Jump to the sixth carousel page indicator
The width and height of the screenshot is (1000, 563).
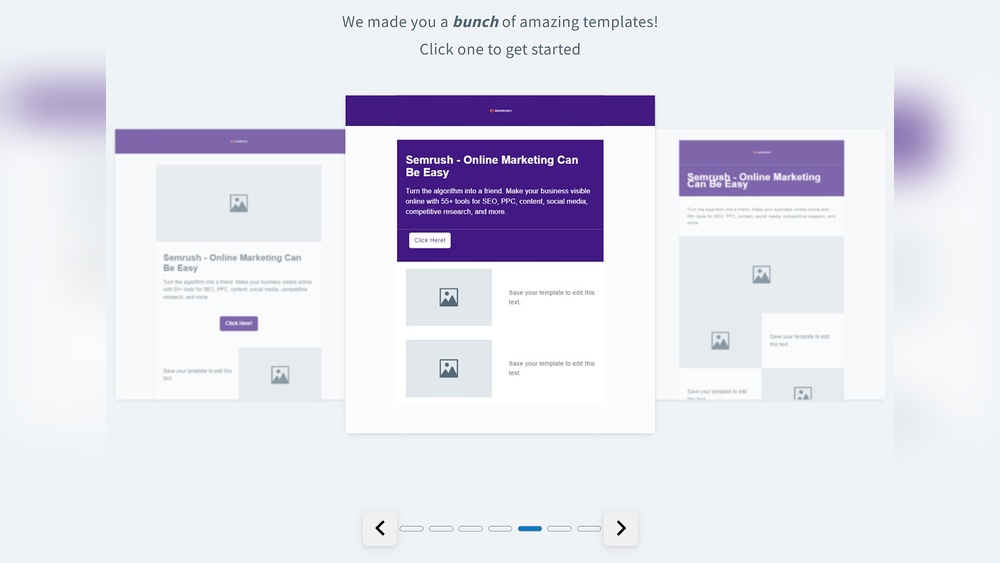[559, 529]
